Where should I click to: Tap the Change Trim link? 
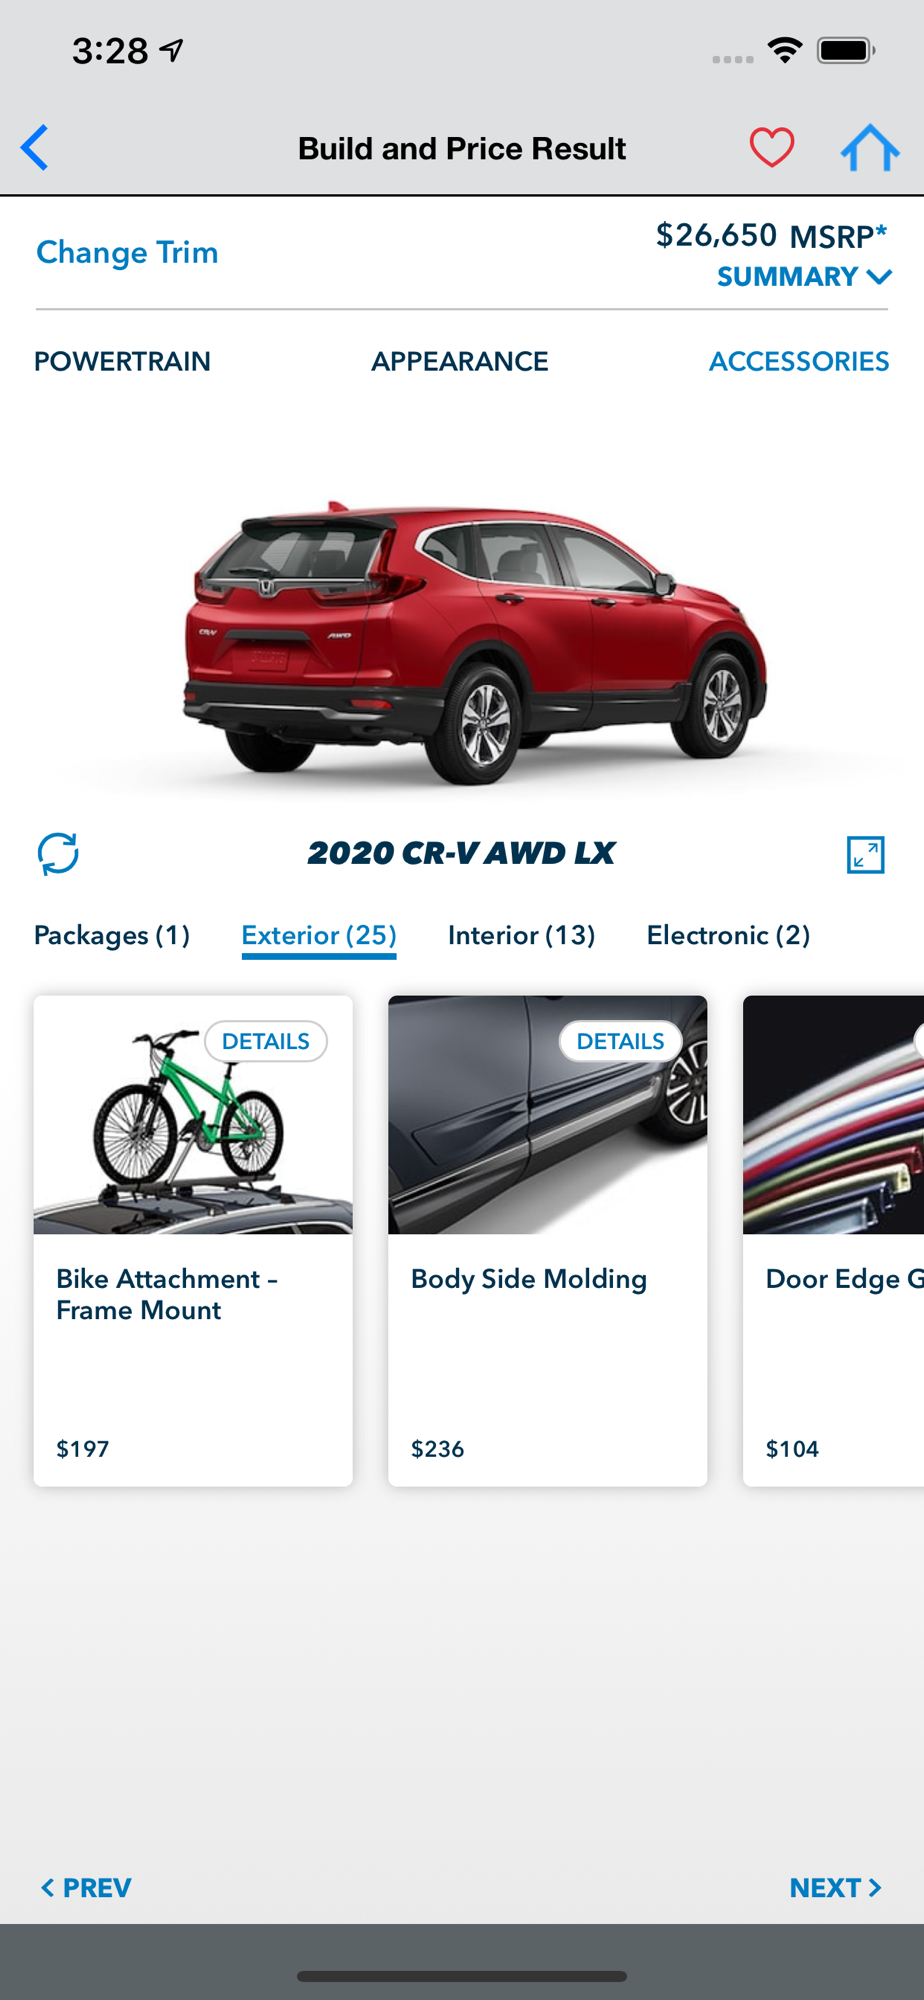[x=127, y=252]
